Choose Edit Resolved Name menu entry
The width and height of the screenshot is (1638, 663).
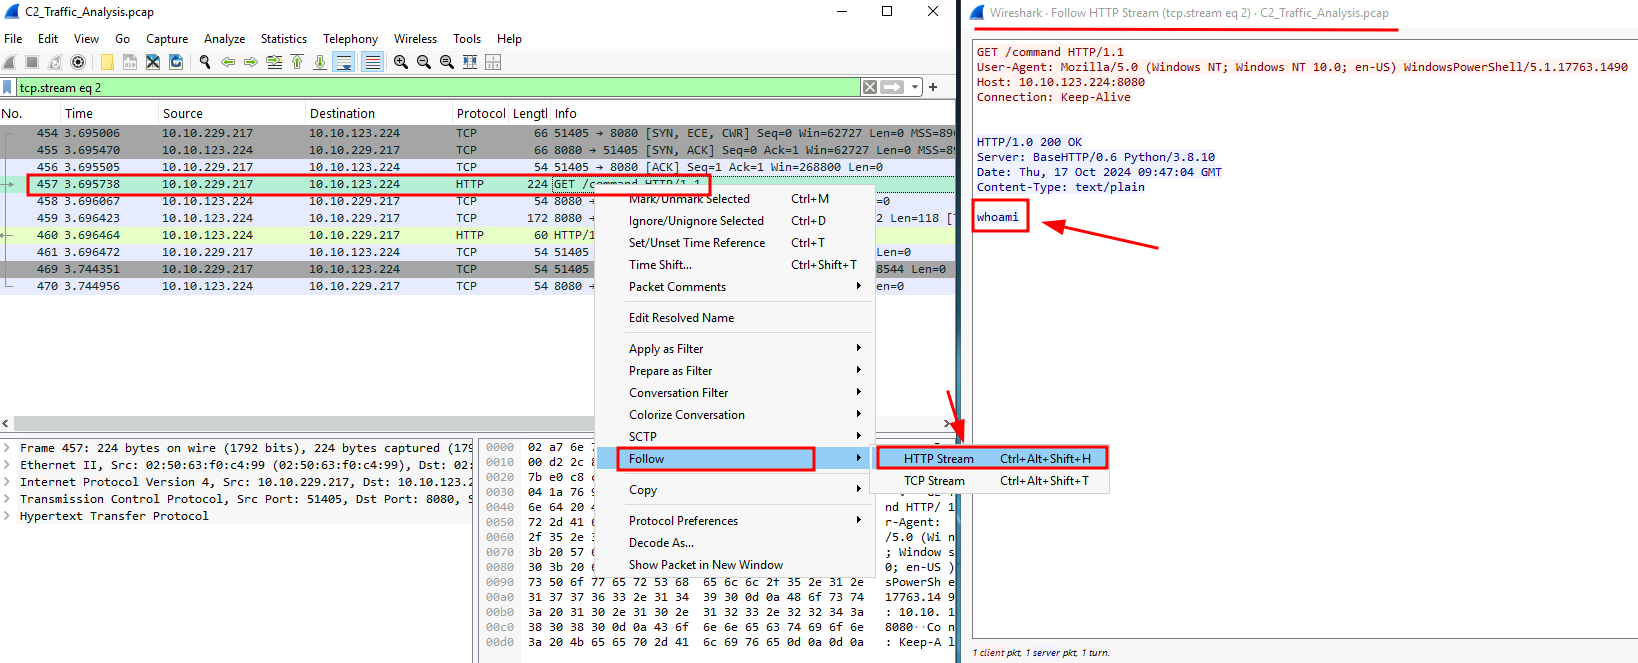tap(735, 318)
